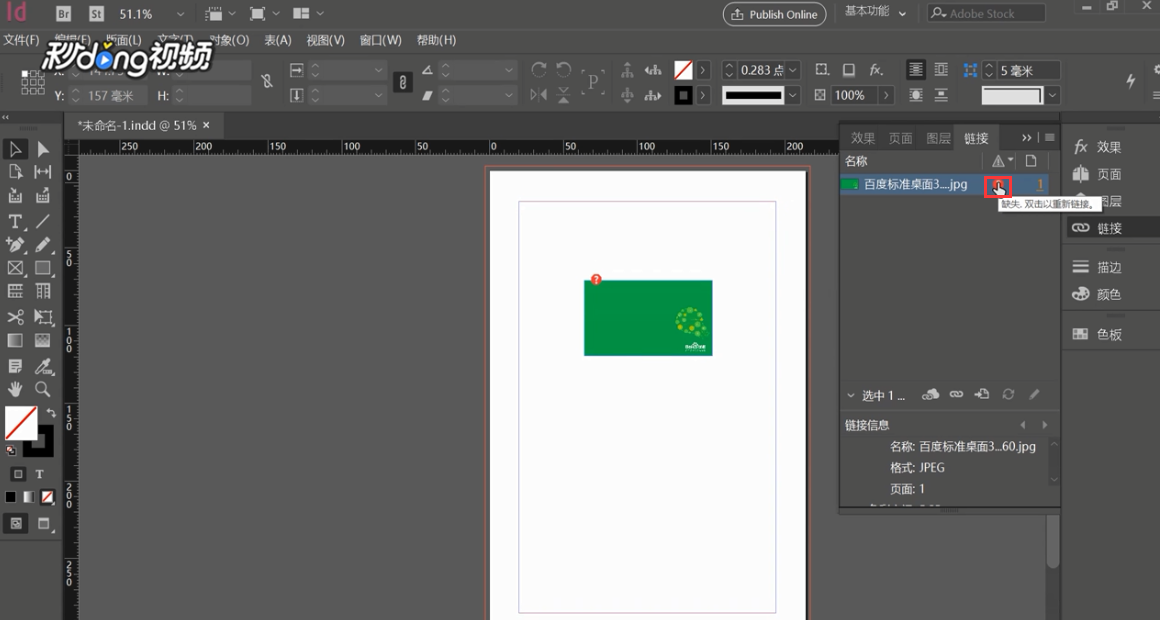Open the 基本功能 workspace dropdown
This screenshot has width=1160, height=620.
pos(876,12)
